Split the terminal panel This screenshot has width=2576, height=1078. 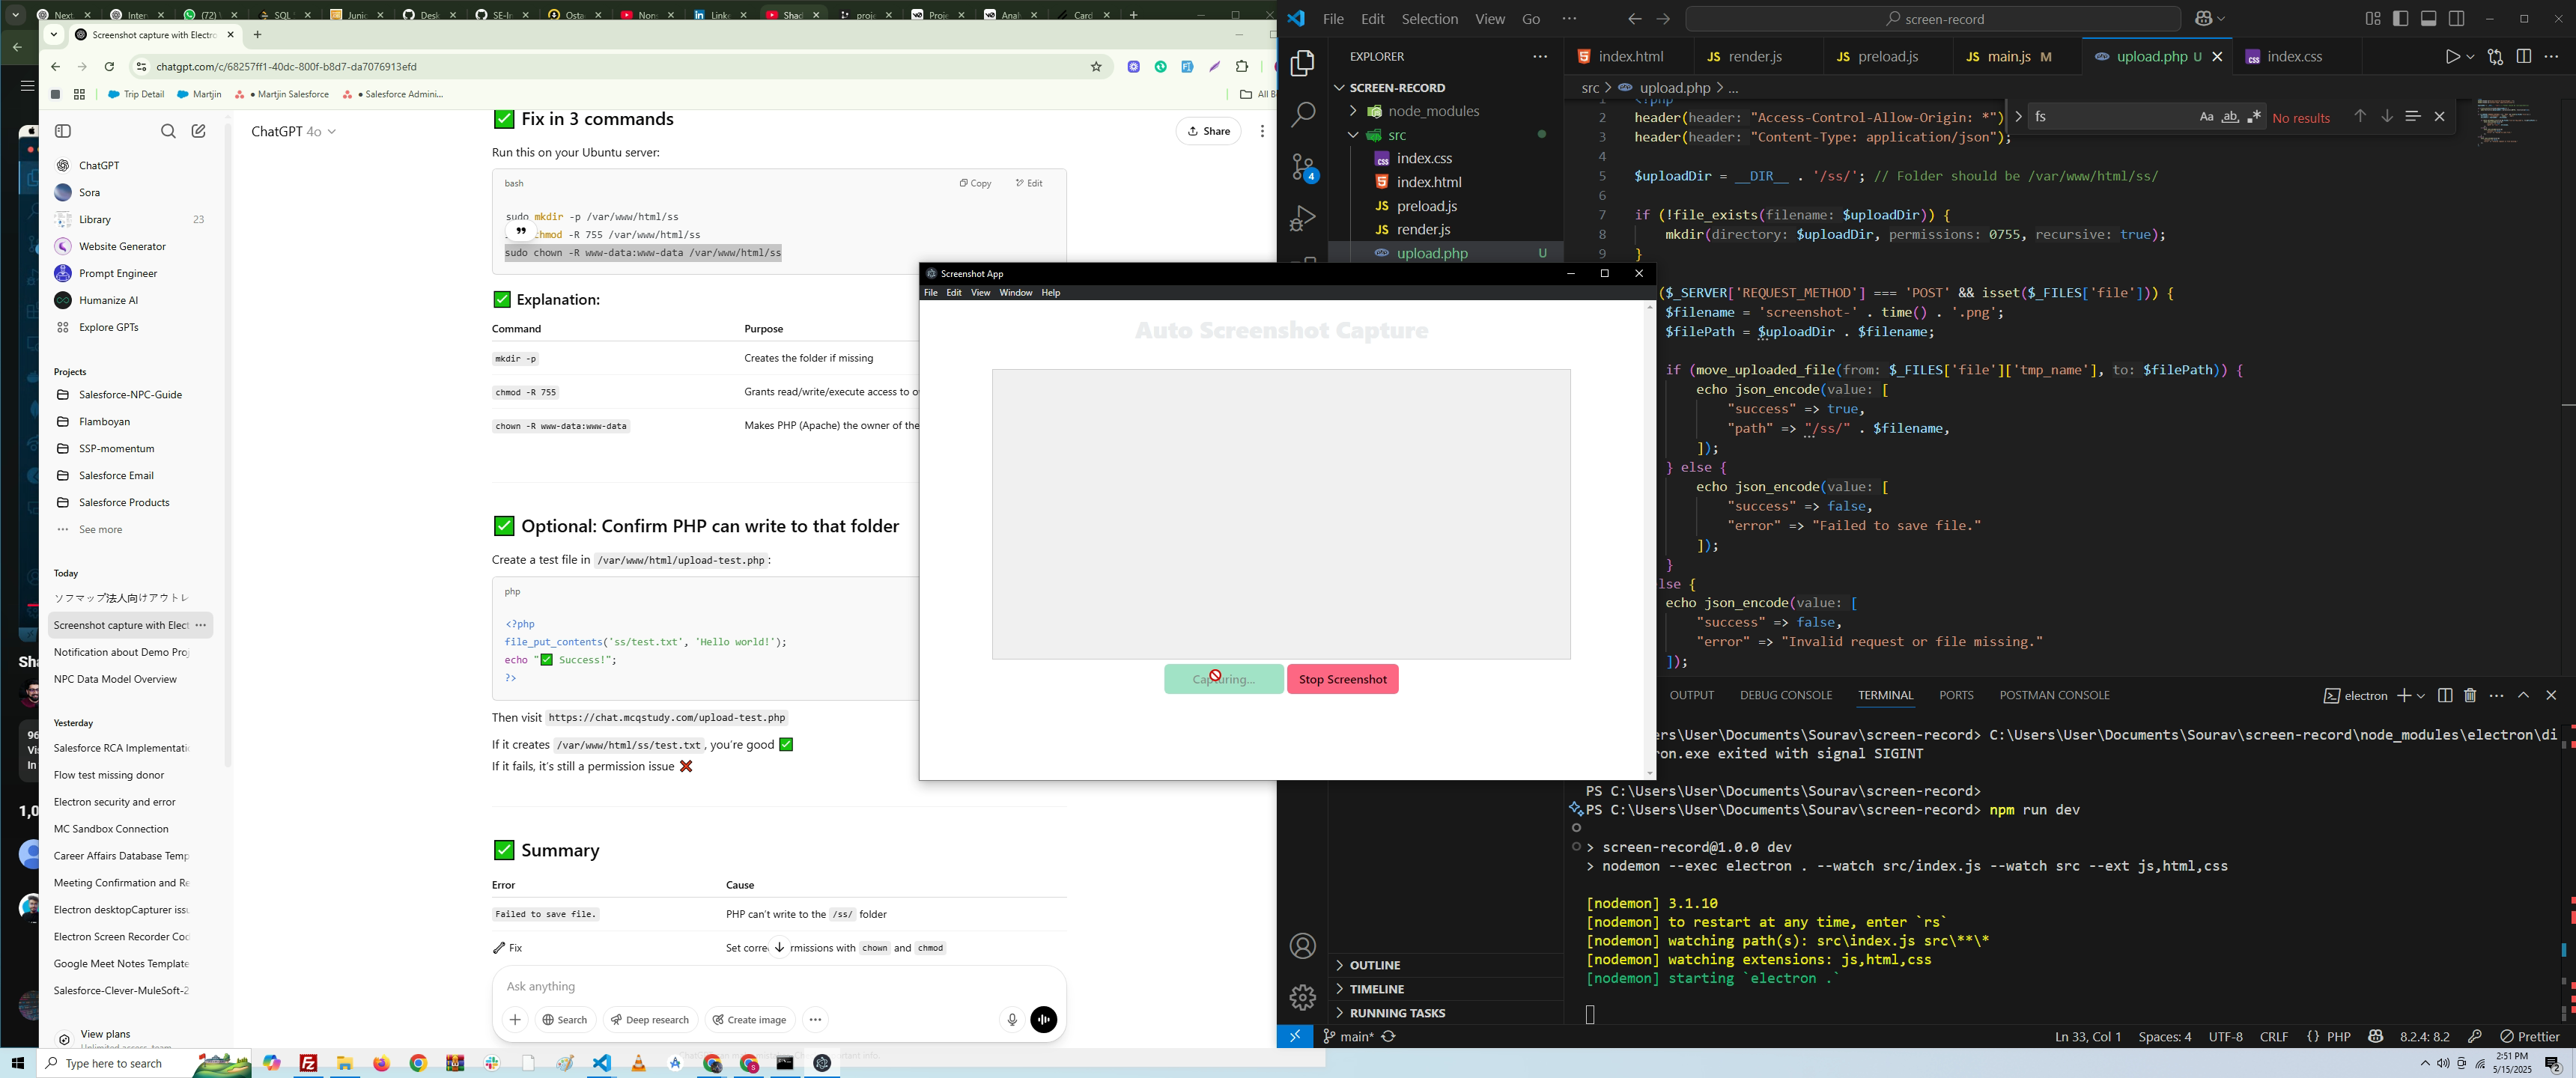[2445, 695]
